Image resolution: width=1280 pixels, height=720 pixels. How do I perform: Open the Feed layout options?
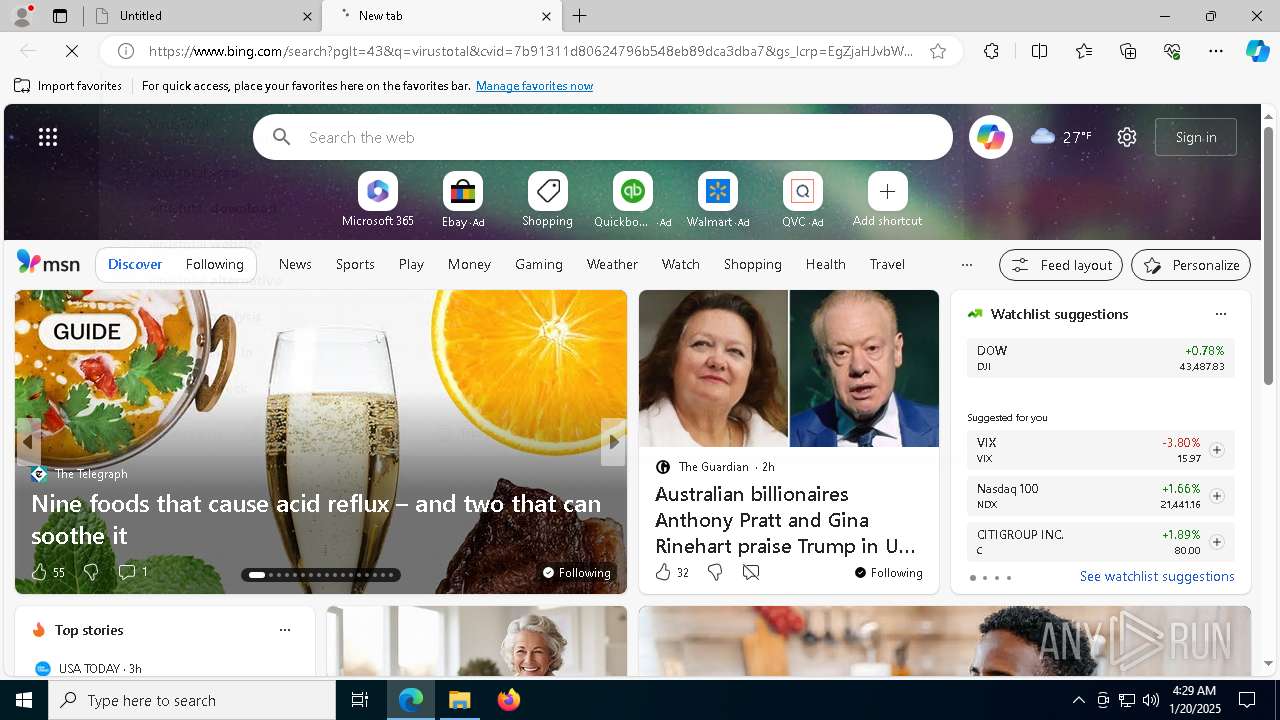click(1061, 265)
